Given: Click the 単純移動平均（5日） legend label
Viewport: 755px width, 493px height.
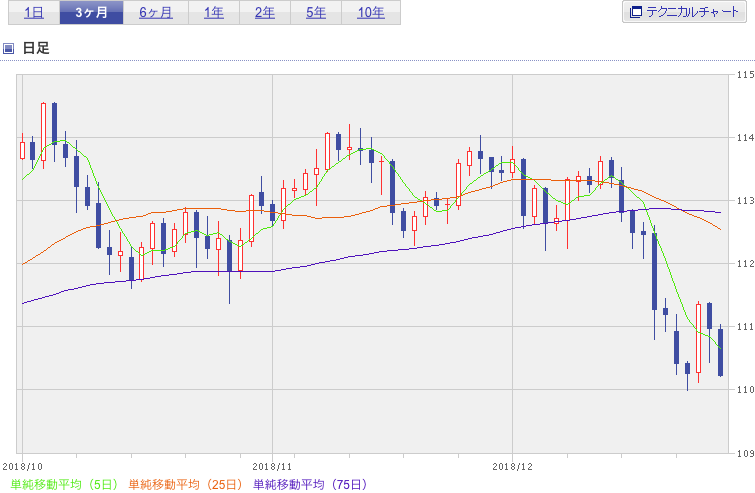Looking at the screenshot, I should pyautogui.click(x=64, y=484).
